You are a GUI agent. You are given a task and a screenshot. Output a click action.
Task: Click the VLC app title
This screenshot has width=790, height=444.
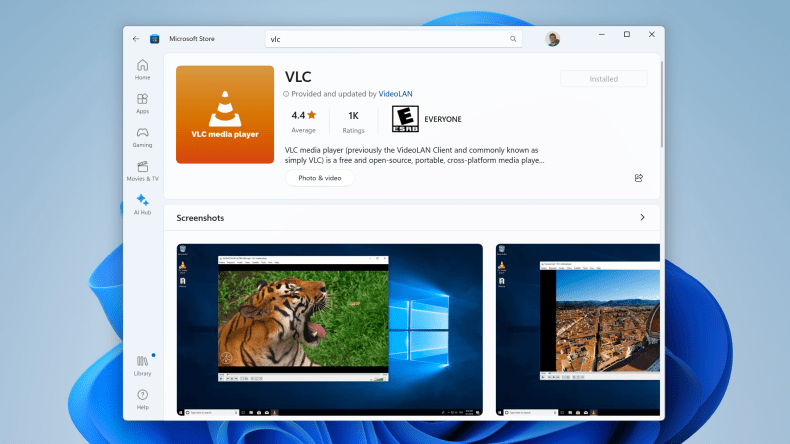coord(298,77)
